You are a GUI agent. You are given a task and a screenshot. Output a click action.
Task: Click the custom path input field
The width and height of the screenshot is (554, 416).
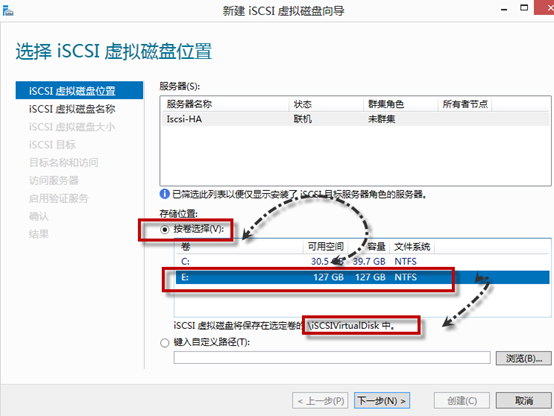point(332,358)
